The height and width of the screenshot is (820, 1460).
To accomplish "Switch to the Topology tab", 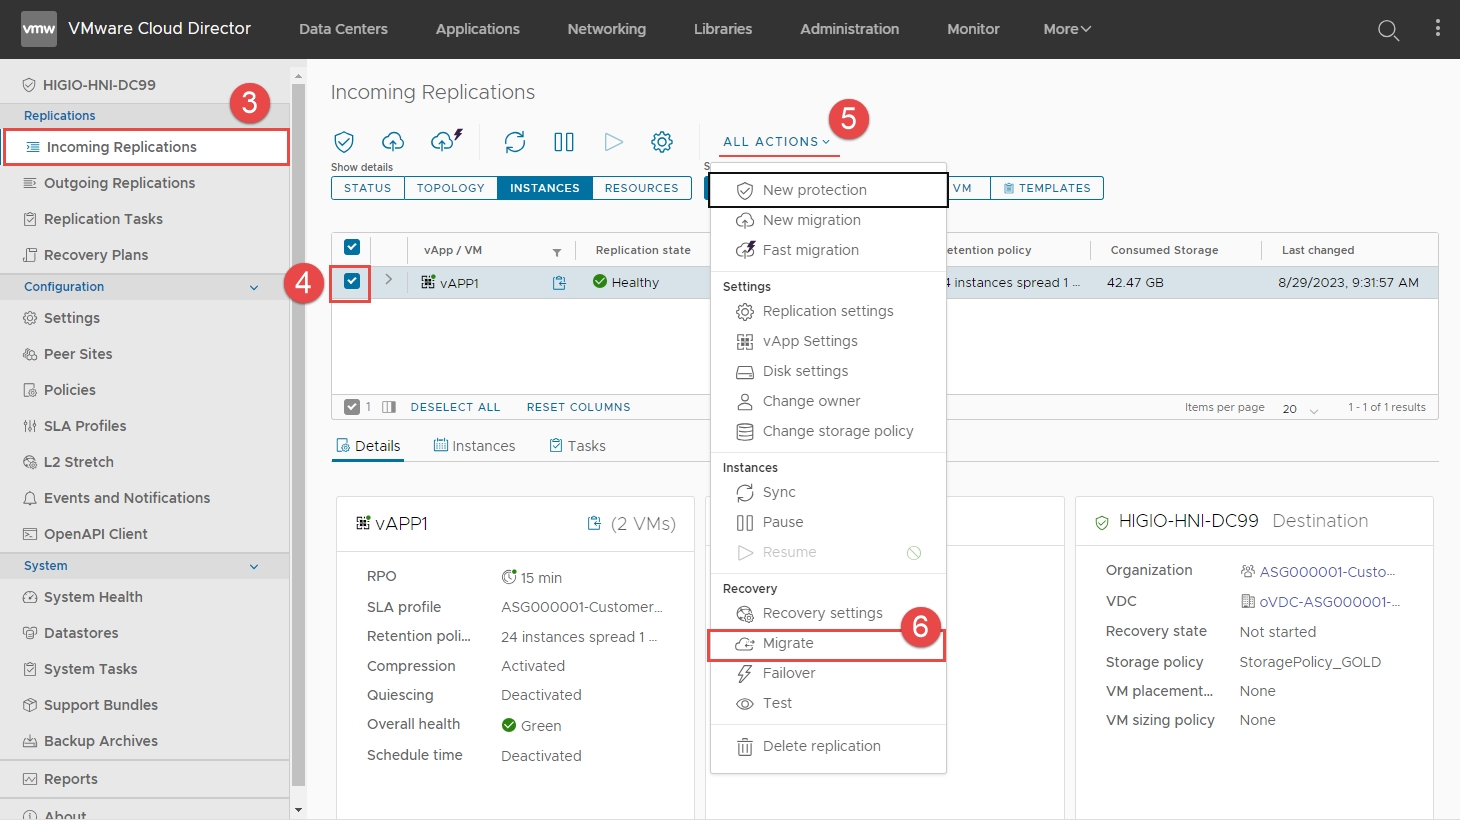I will click(x=450, y=188).
